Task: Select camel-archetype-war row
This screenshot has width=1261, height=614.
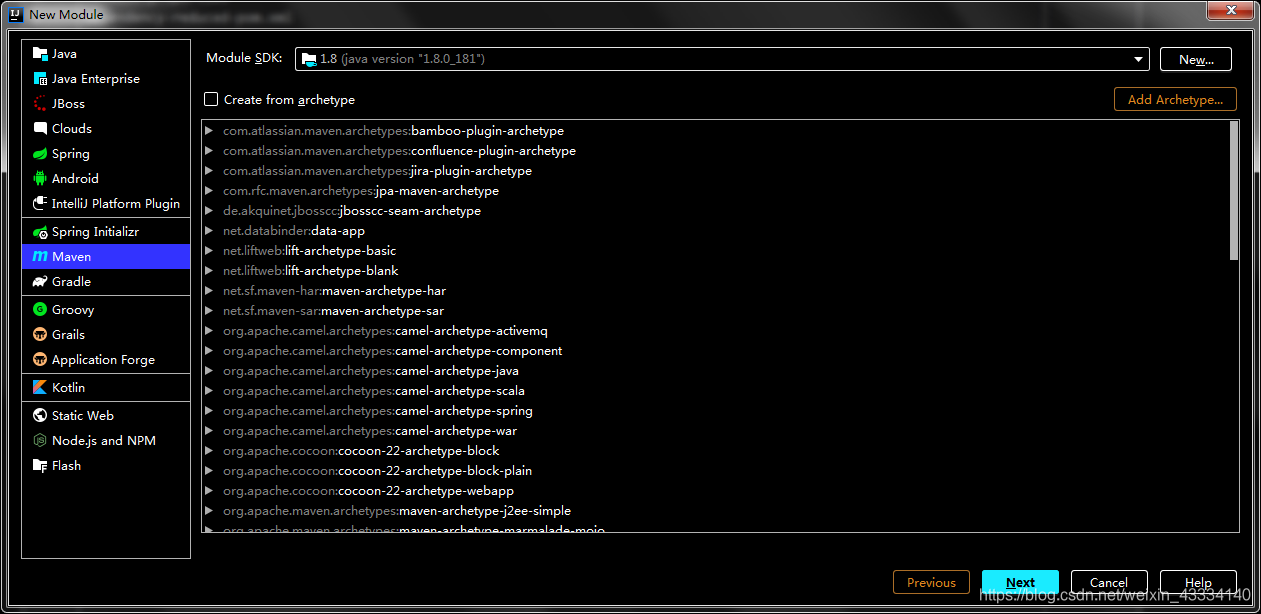Action: tap(715, 431)
